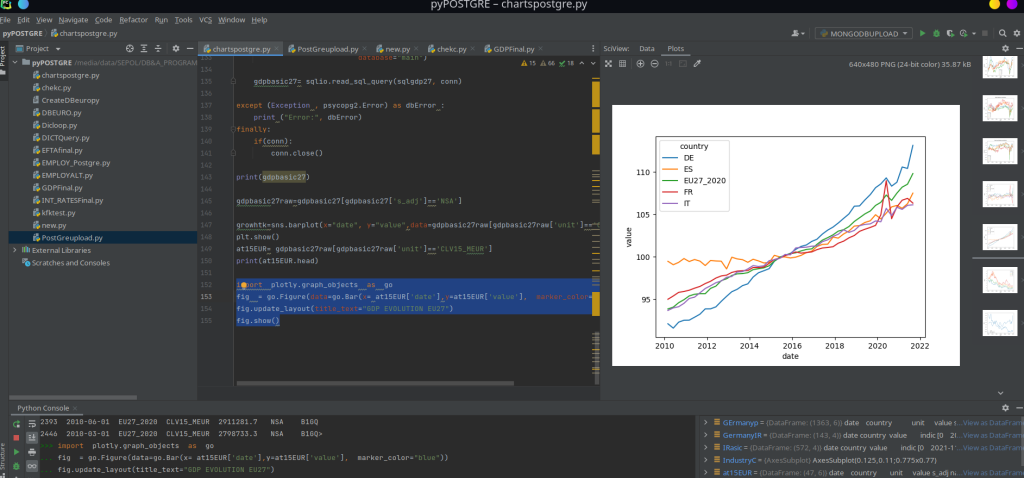Expand the External Libraries node
1024x478 pixels.
tap(14, 250)
